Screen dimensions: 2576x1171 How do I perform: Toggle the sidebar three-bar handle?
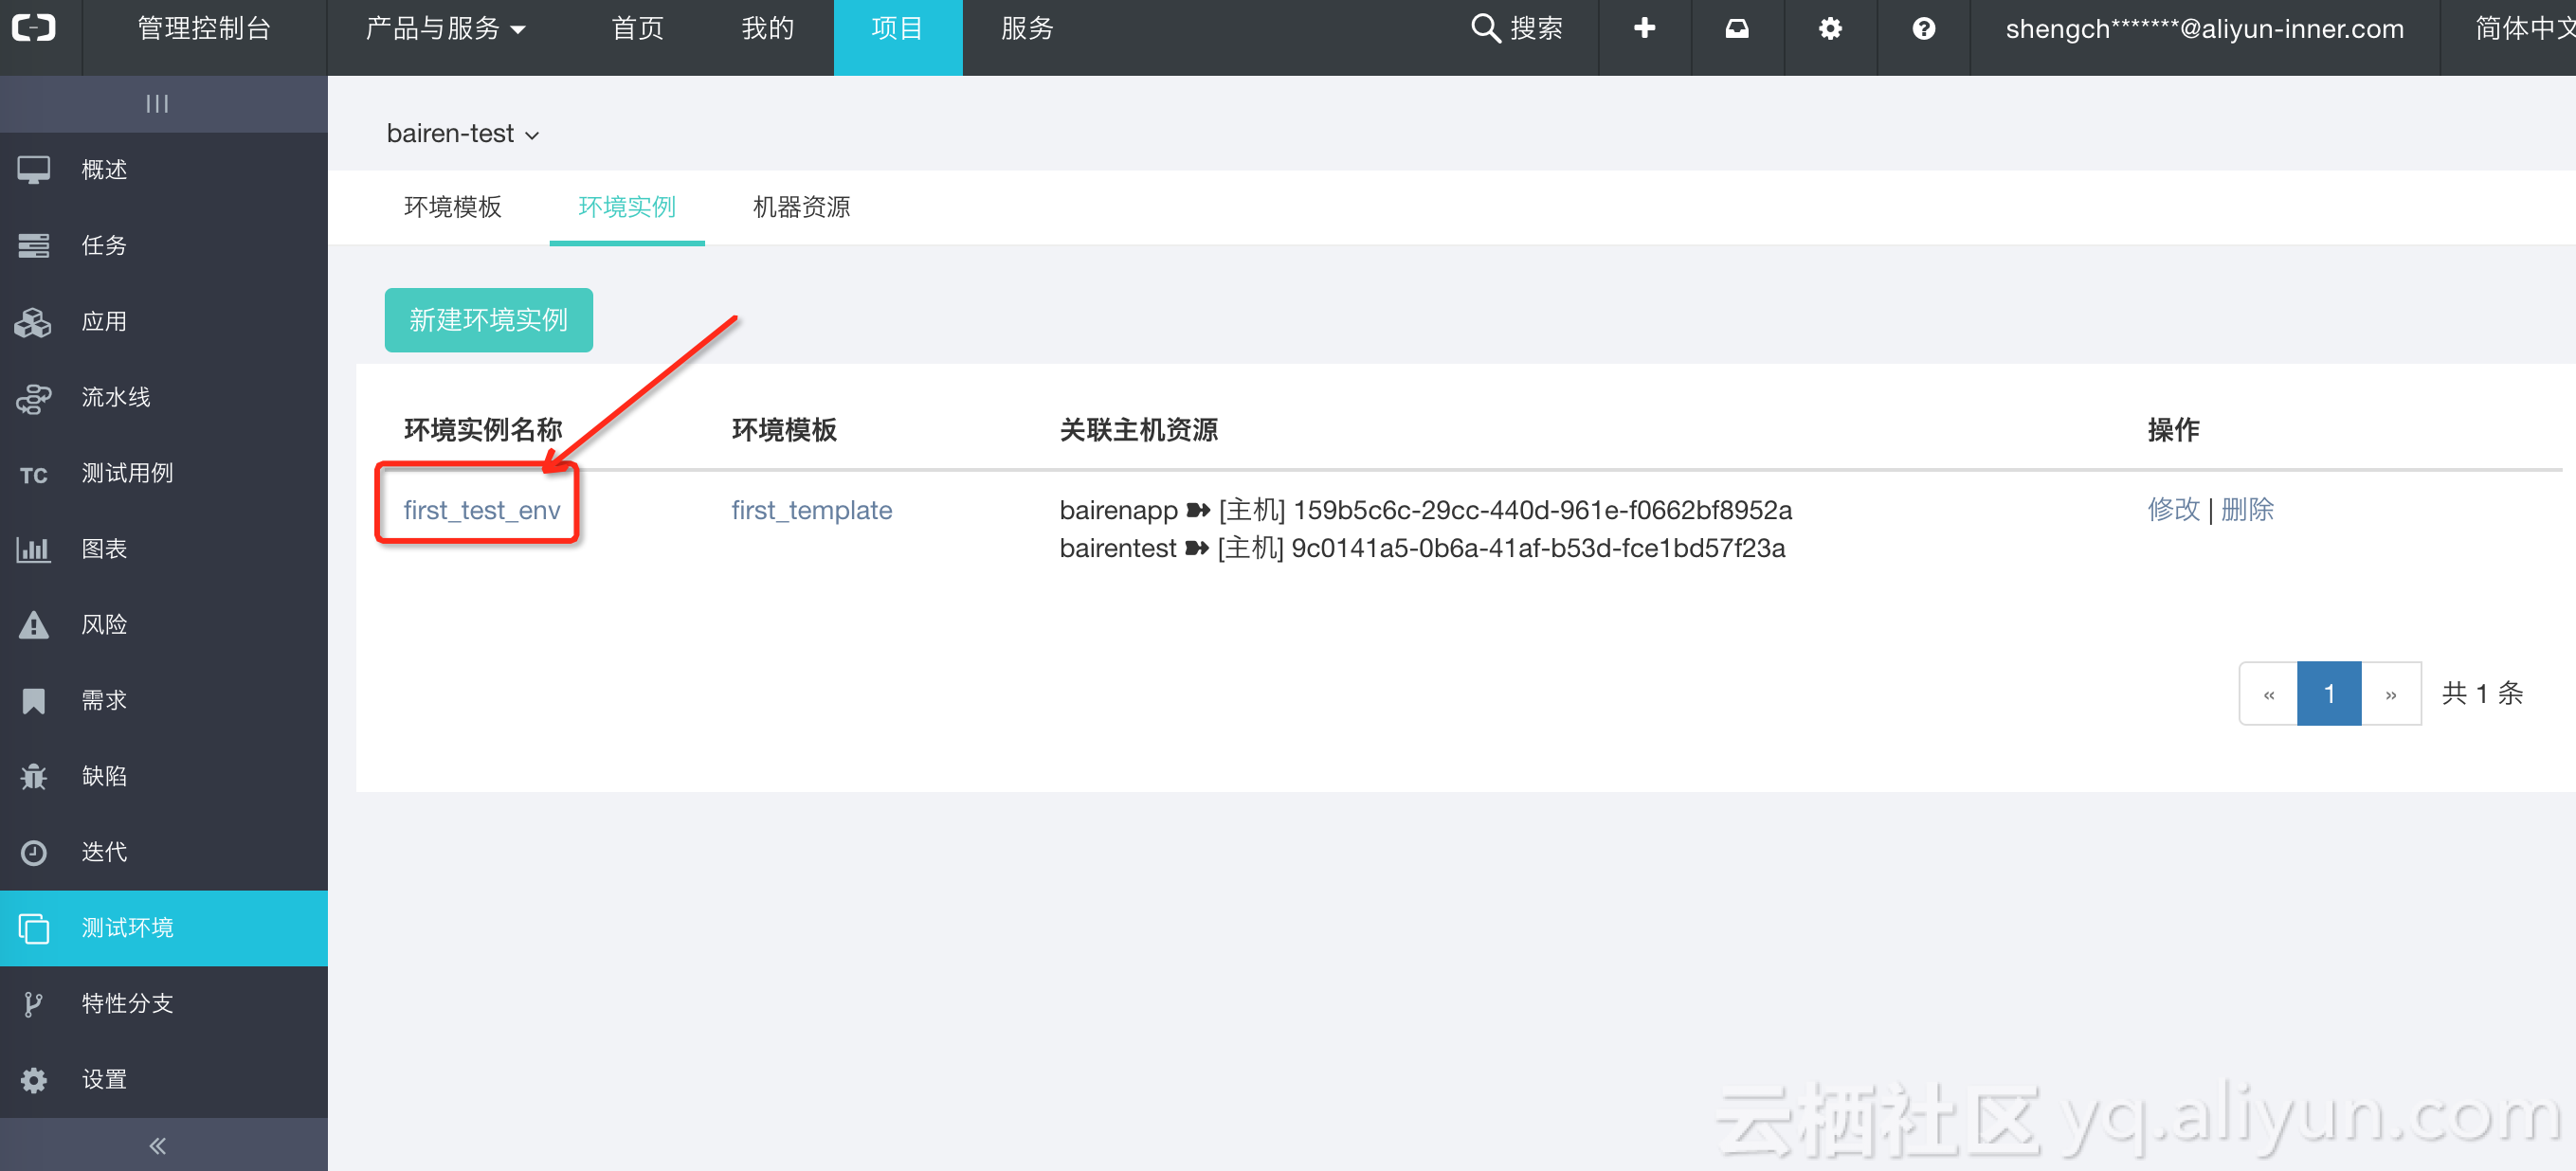[157, 104]
